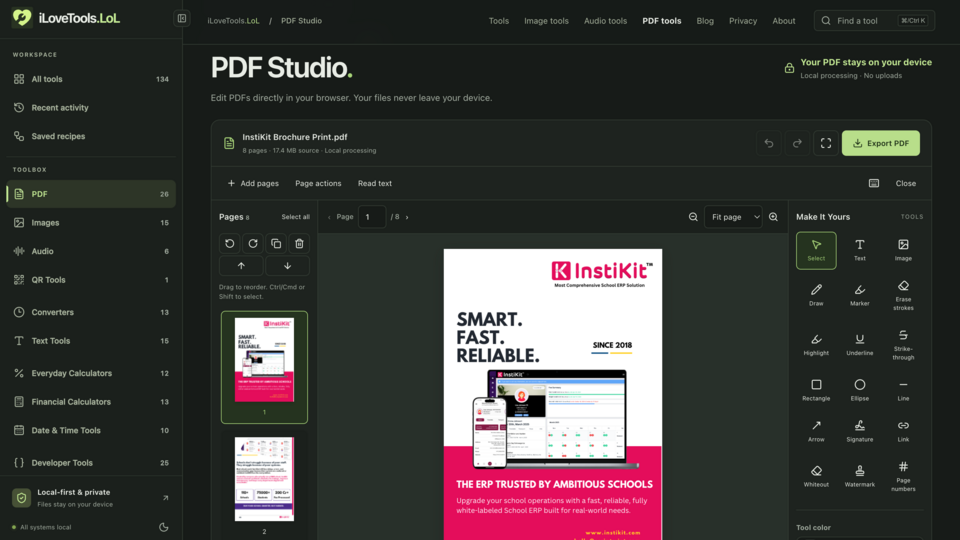Viewport: 960px width, 540px height.
Task: Zoom out of the PDF page
Action: pyautogui.click(x=693, y=217)
